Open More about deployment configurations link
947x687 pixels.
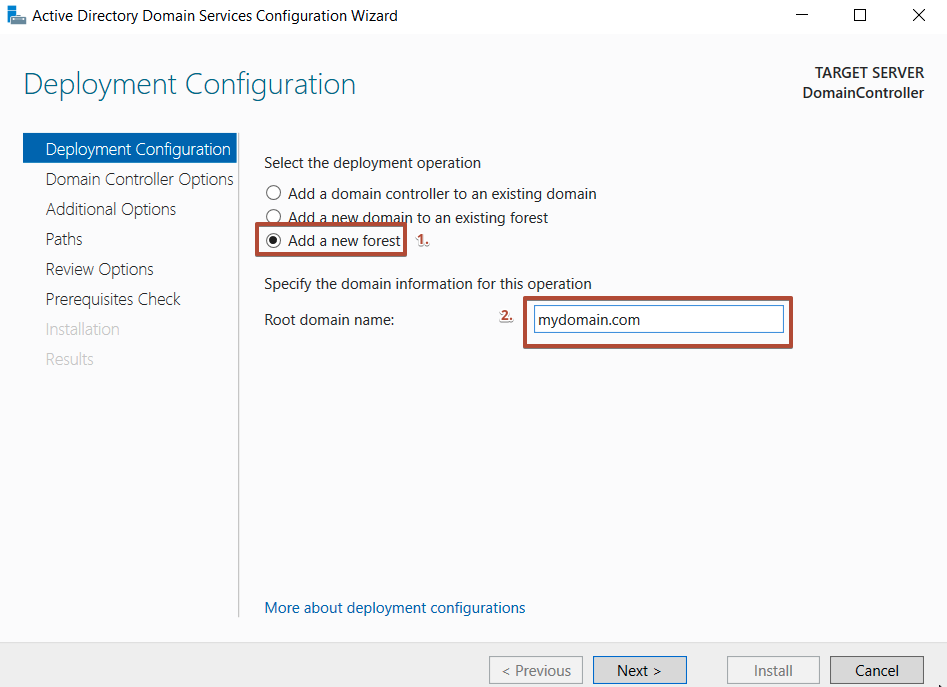394,608
